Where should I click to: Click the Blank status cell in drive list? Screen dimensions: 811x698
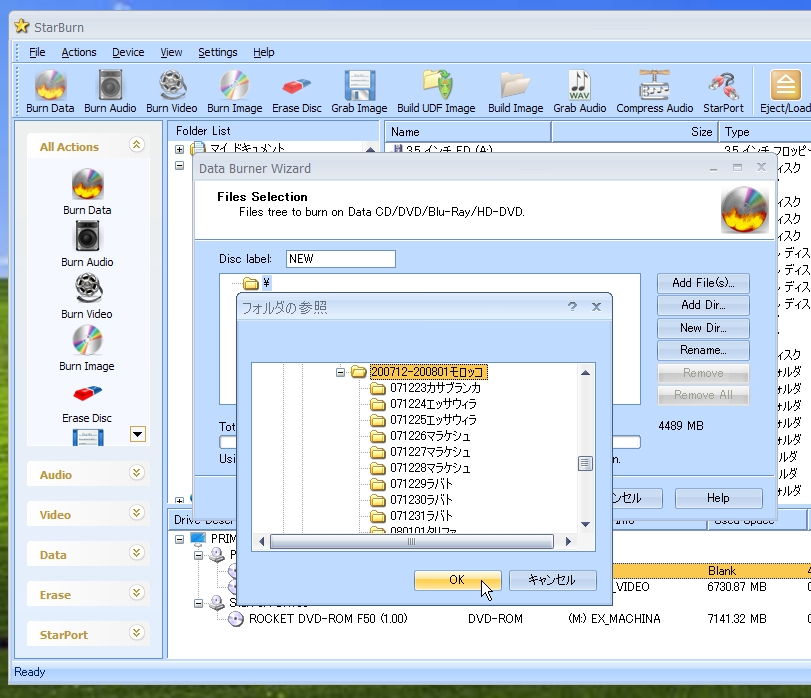(722, 571)
